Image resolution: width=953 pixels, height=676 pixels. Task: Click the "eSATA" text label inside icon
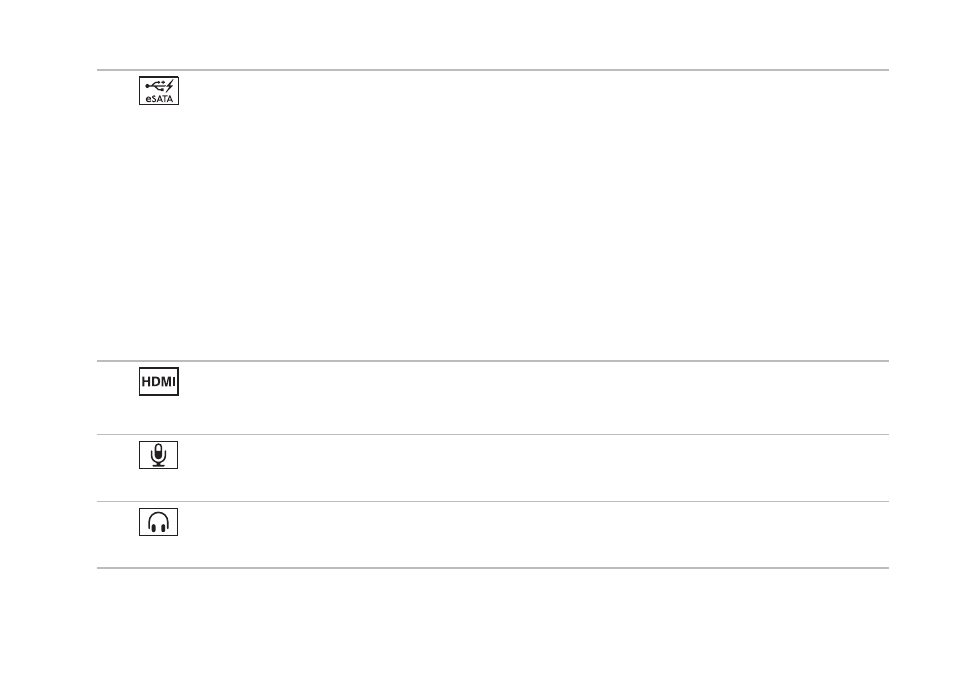tap(159, 98)
